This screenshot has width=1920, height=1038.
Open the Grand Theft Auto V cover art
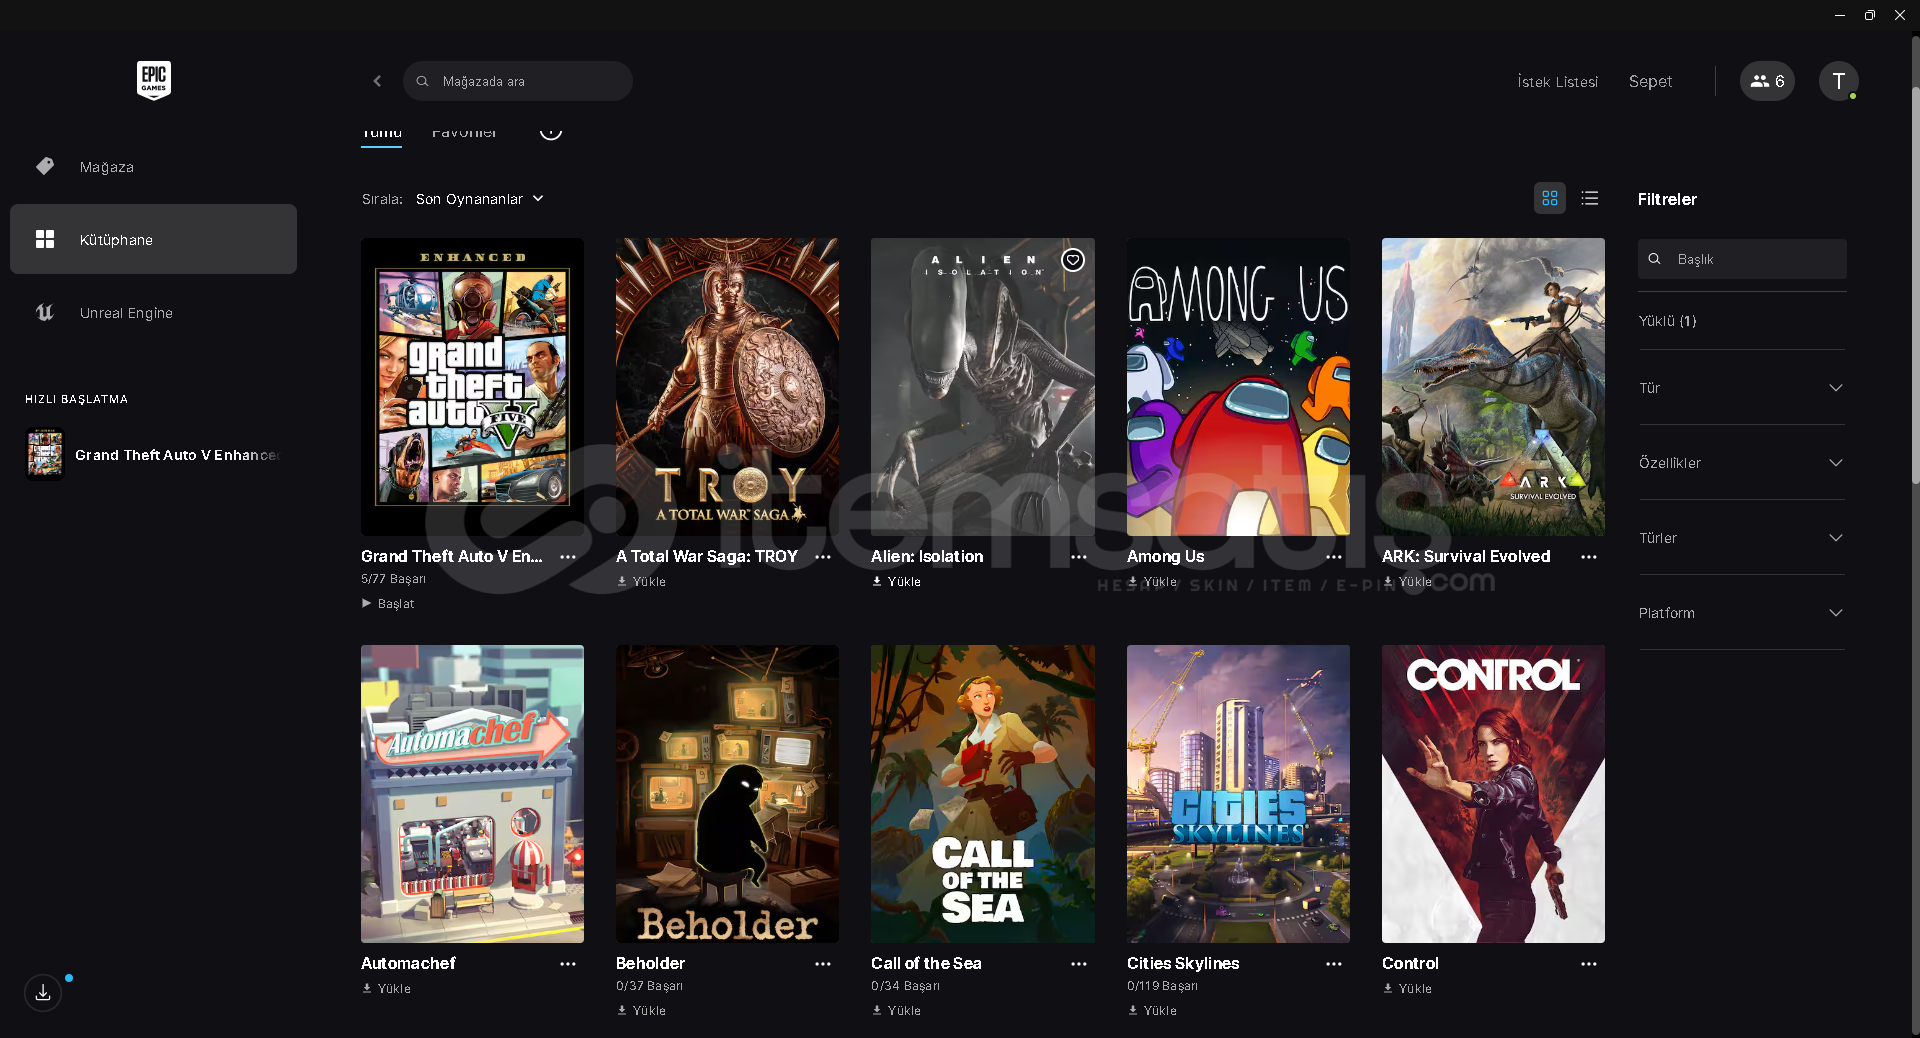click(x=472, y=387)
